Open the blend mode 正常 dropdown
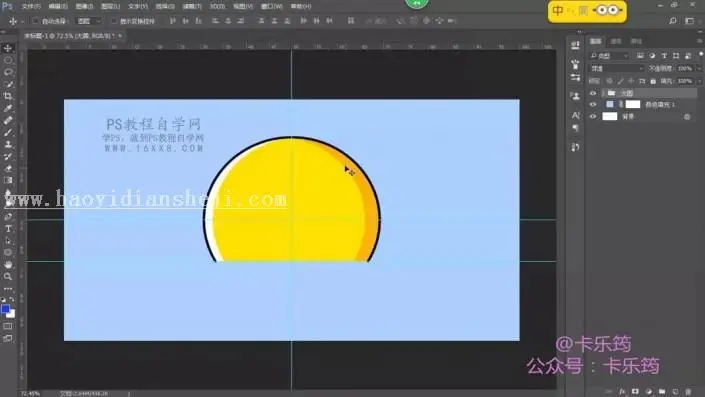Viewport: 705px width, 397px height. [617, 68]
